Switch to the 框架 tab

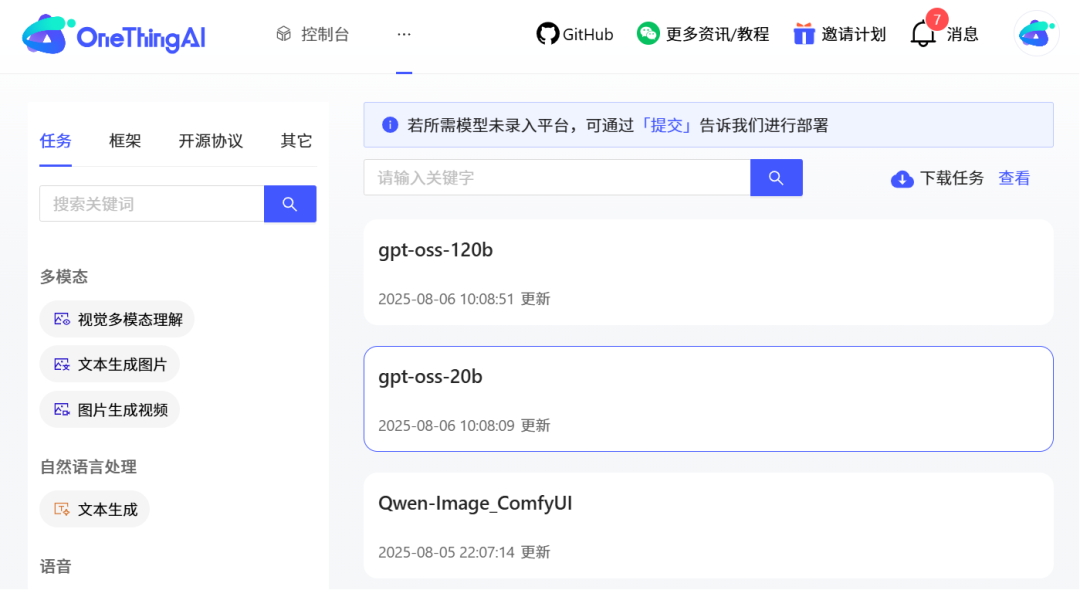pyautogui.click(x=125, y=141)
